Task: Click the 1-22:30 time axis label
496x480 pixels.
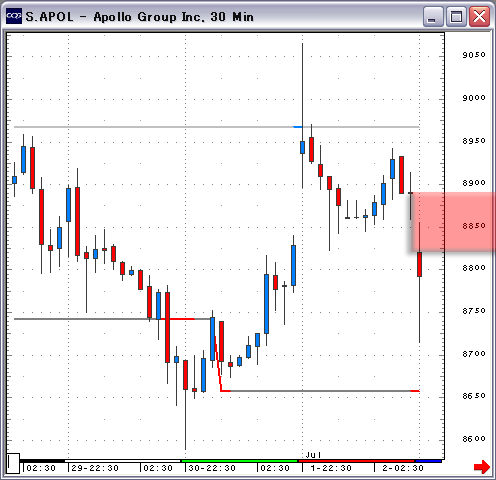Action: 331,468
